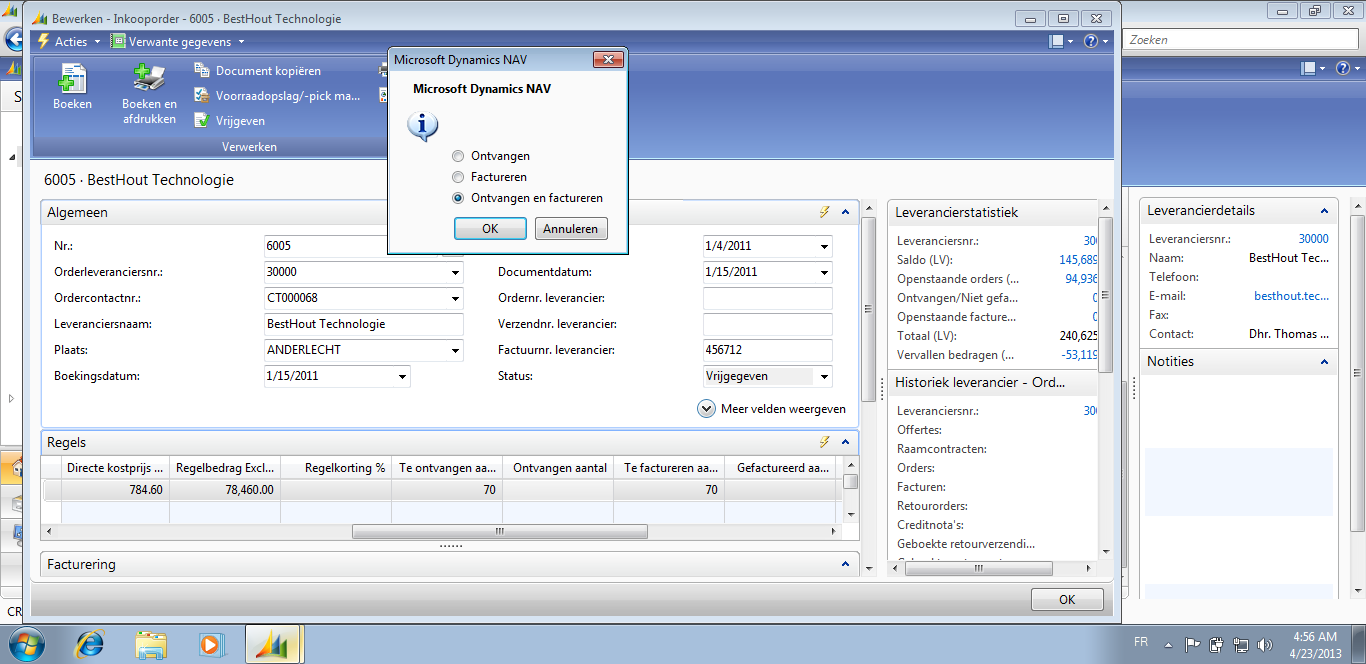This screenshot has height=664, width=1366.
Task: Click the Nr. field showing 6005
Action: coord(353,246)
